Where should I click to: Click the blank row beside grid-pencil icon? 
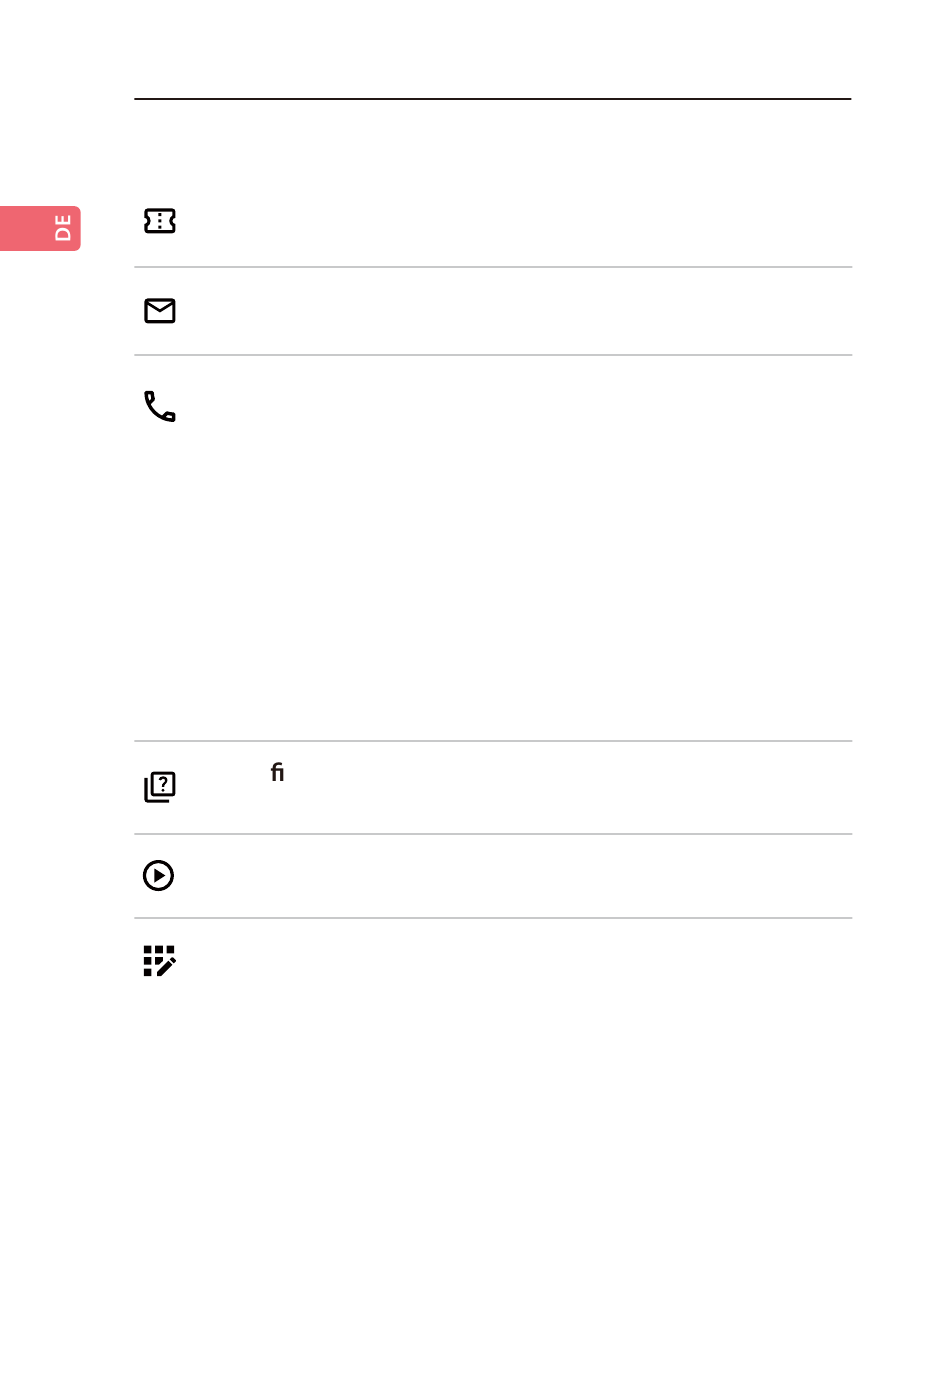click(x=493, y=961)
